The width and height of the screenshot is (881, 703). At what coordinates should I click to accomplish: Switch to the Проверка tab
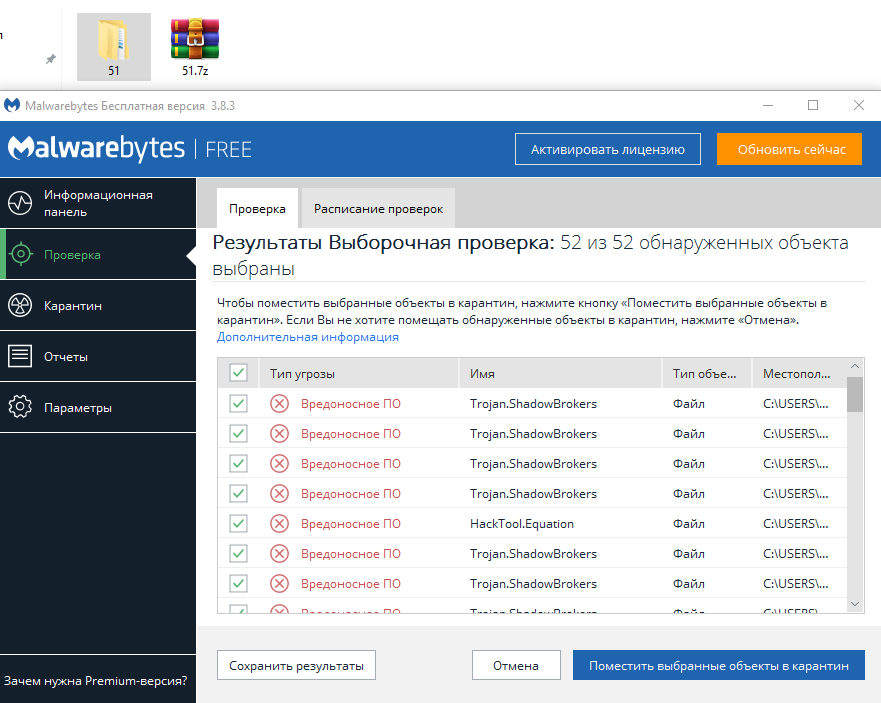coord(257,208)
